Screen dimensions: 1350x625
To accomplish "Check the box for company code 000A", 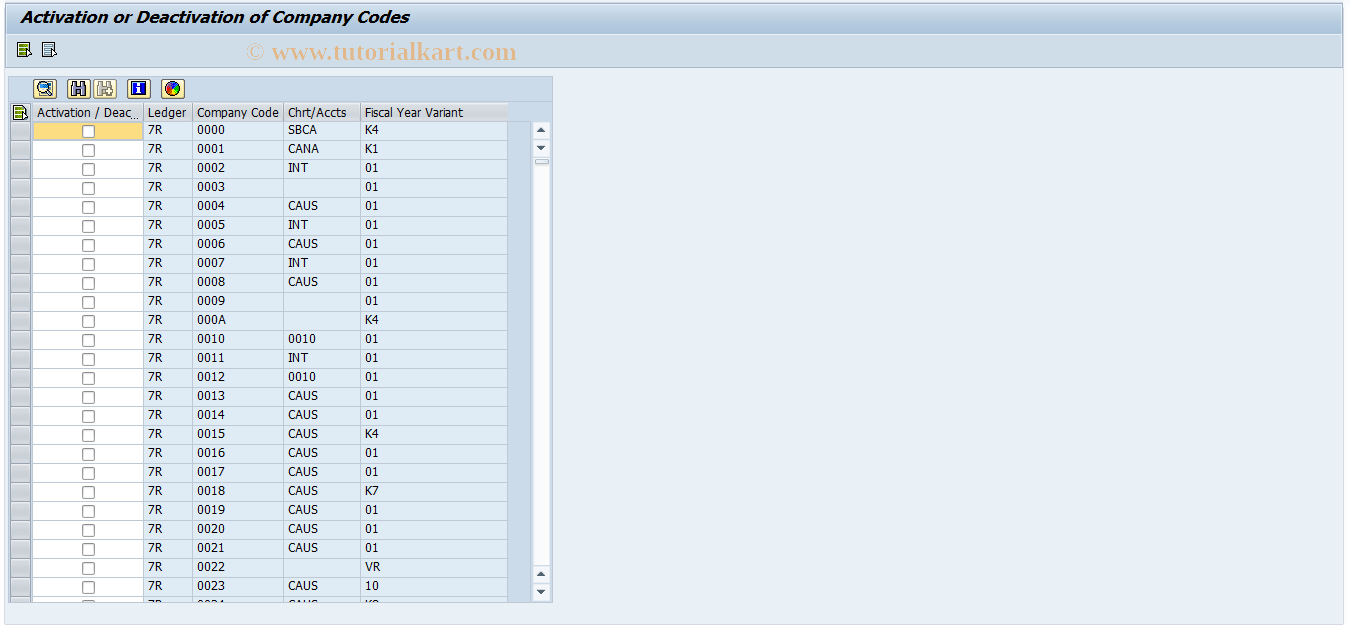I will [x=88, y=321].
